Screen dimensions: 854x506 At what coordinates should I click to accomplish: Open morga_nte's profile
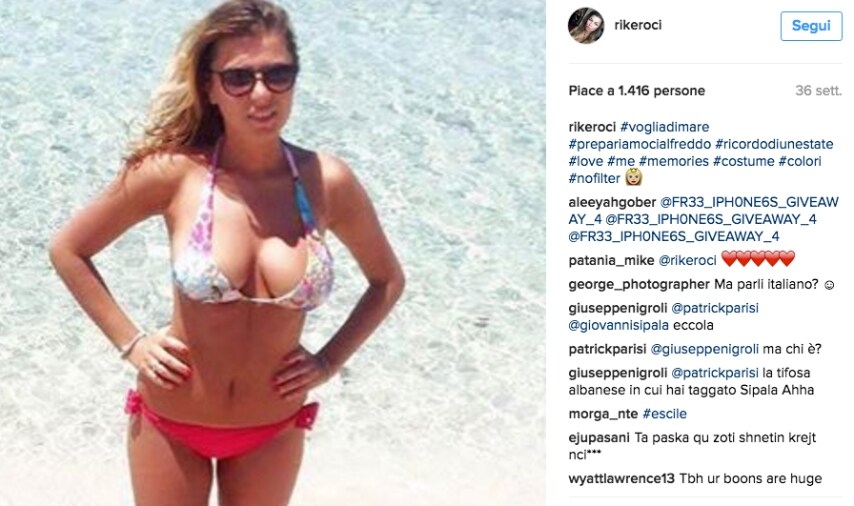click(x=603, y=414)
